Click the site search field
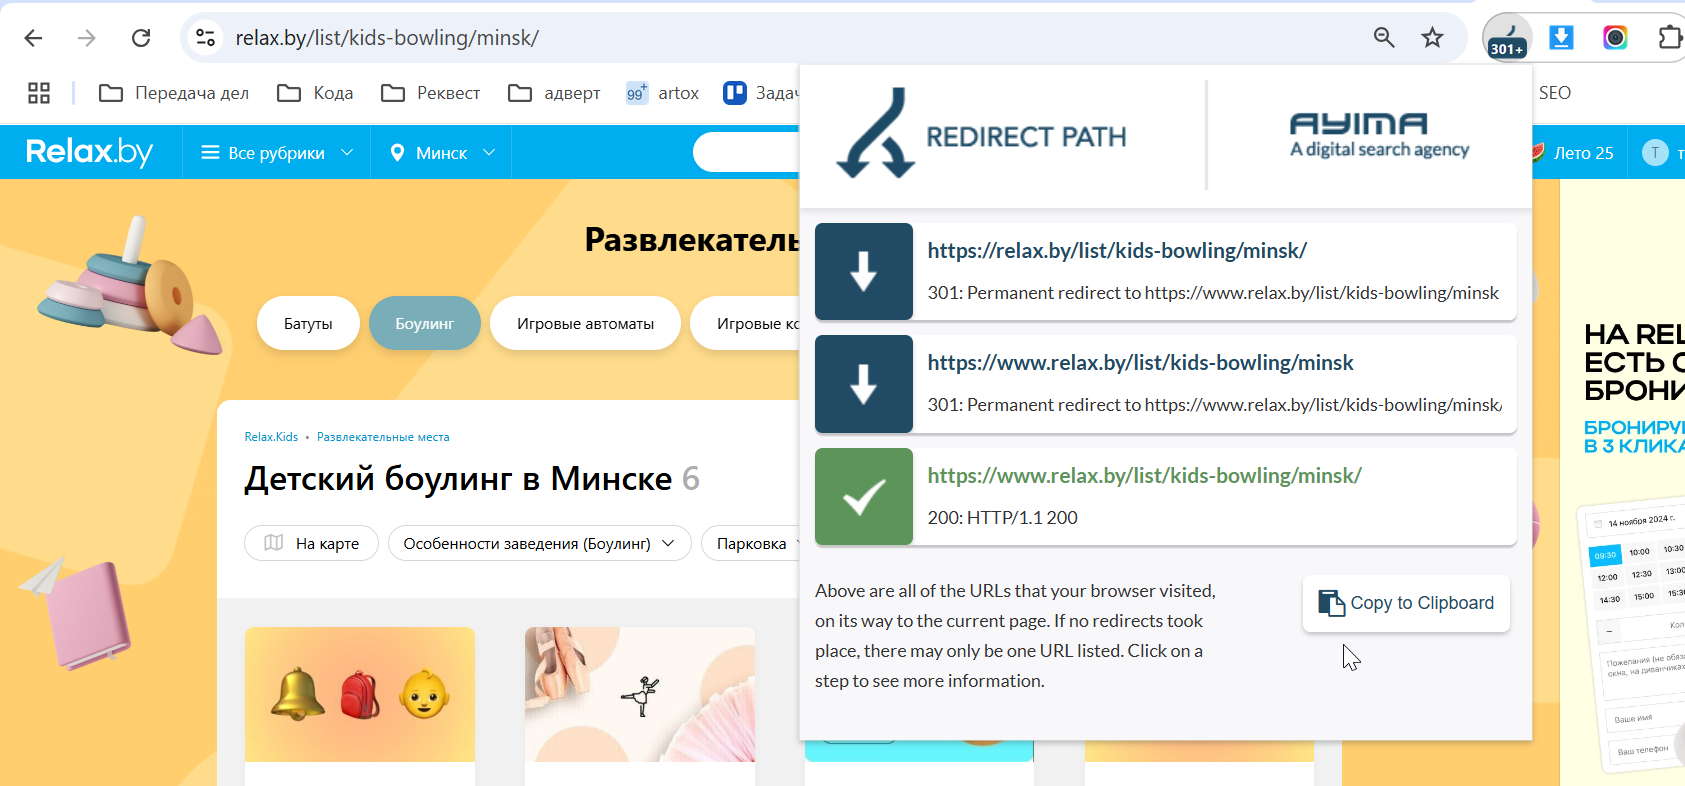Viewport: 1685px width, 786px height. (746, 152)
